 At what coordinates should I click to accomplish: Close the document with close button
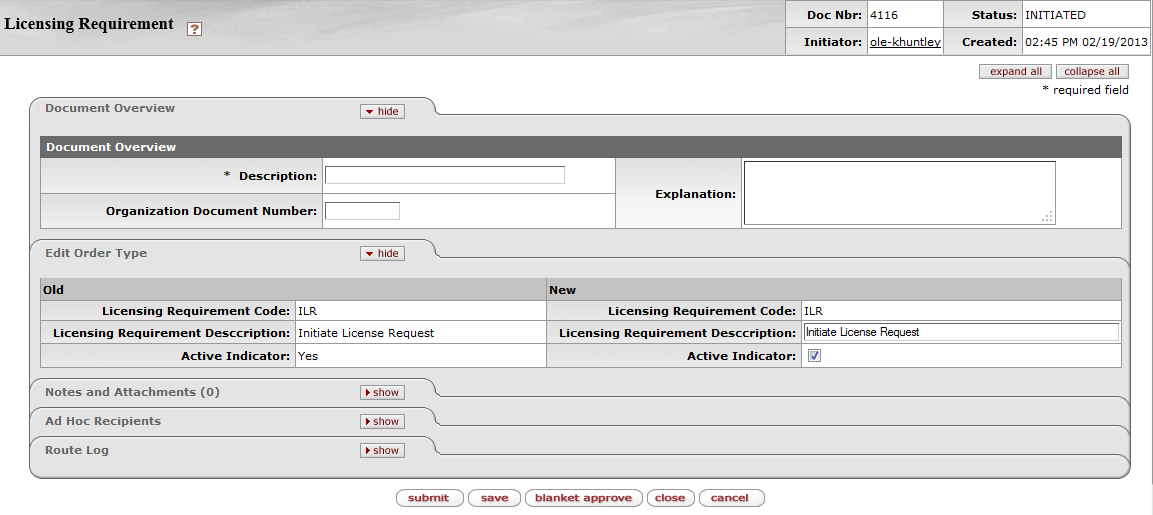coord(670,498)
